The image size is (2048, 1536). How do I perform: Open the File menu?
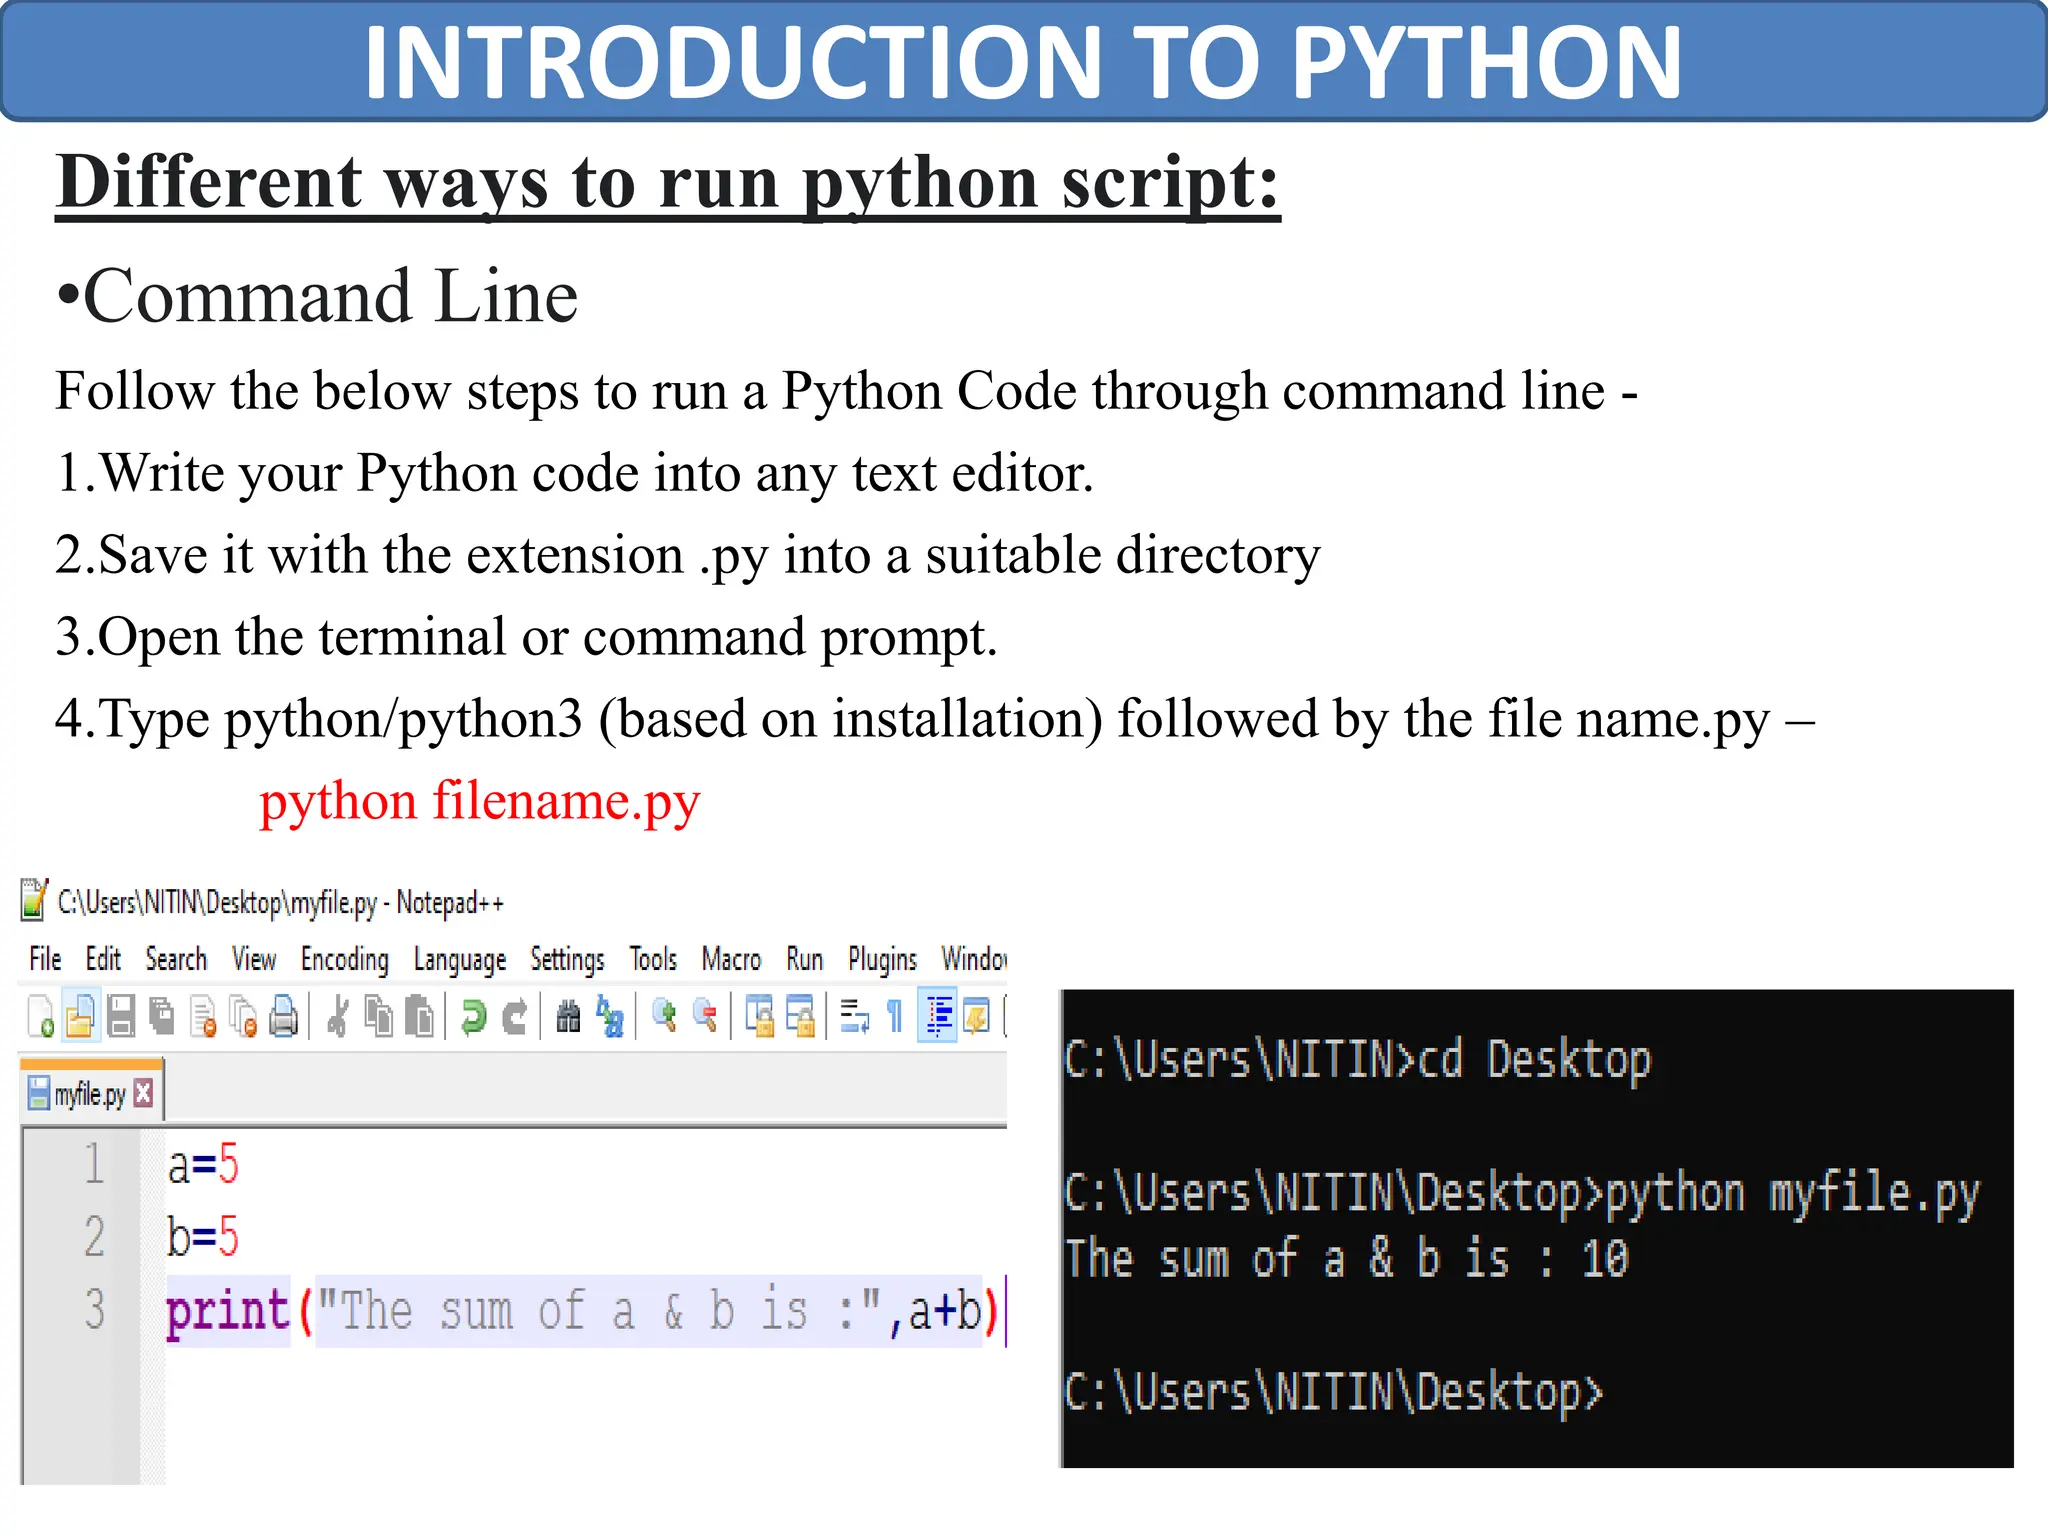(45, 959)
